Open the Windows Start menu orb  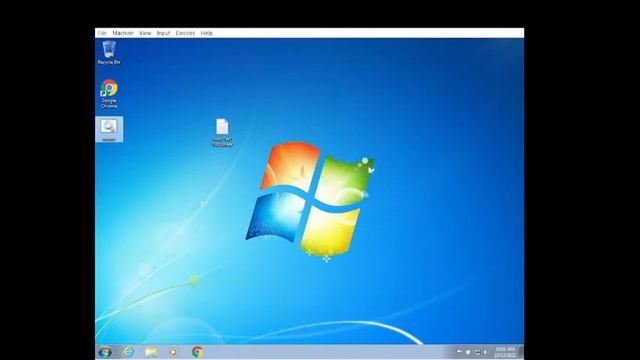(x=105, y=352)
